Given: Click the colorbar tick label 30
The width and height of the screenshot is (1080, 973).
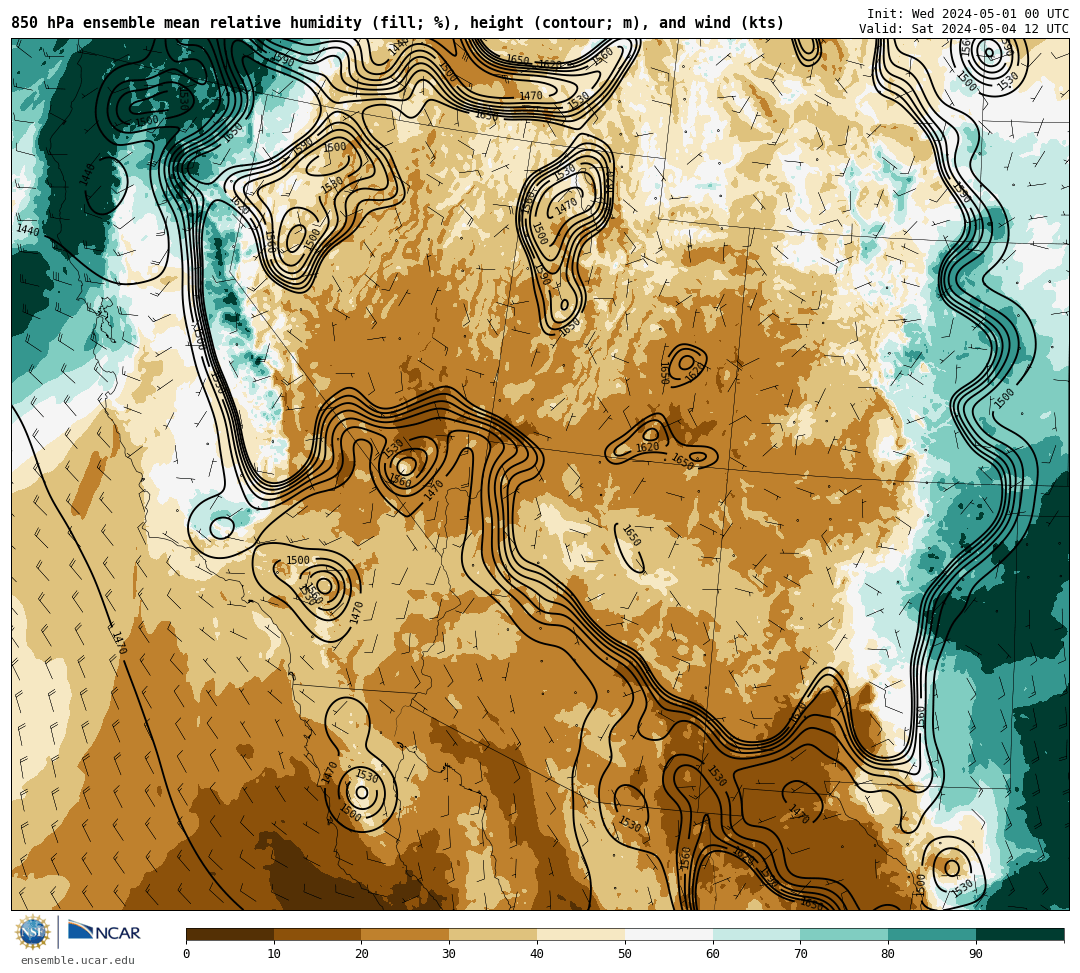Looking at the screenshot, I should [x=449, y=954].
